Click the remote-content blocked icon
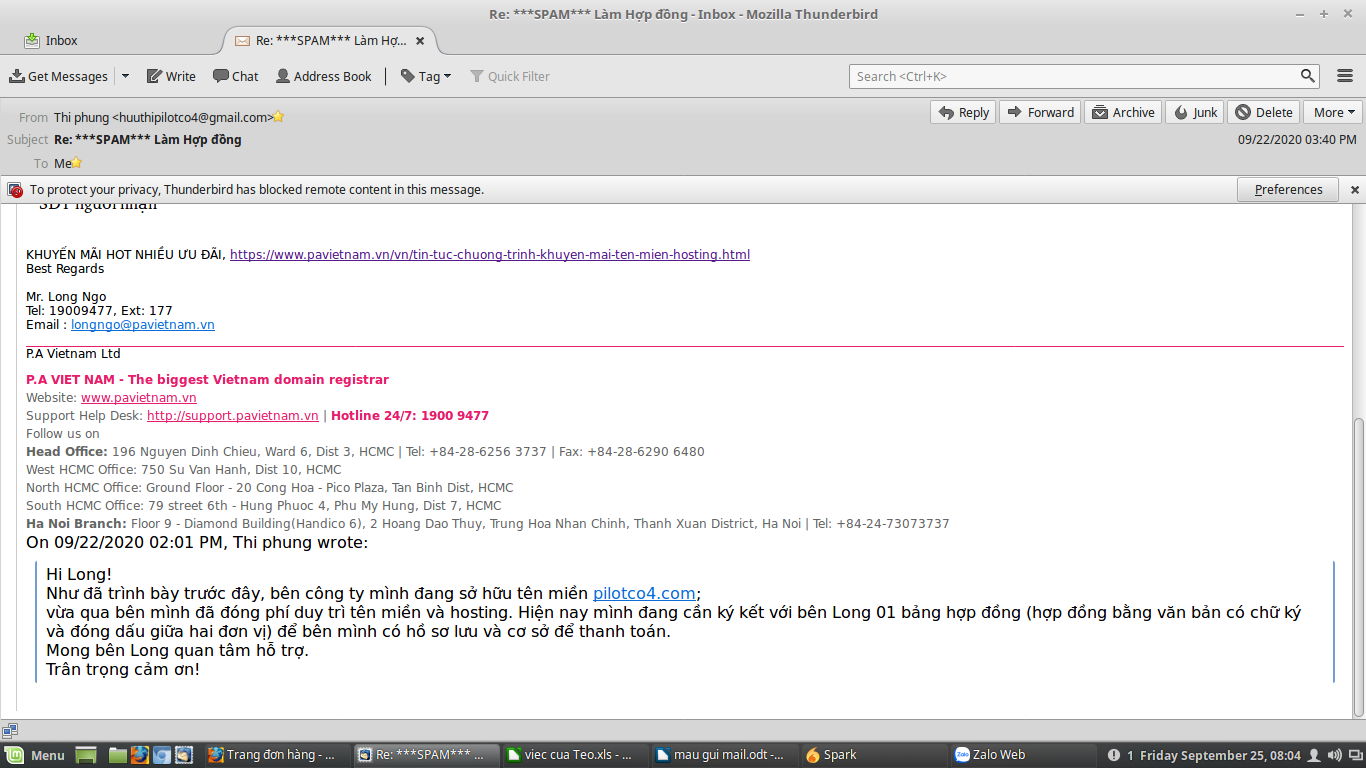Image resolution: width=1366 pixels, height=768 pixels. [x=15, y=189]
